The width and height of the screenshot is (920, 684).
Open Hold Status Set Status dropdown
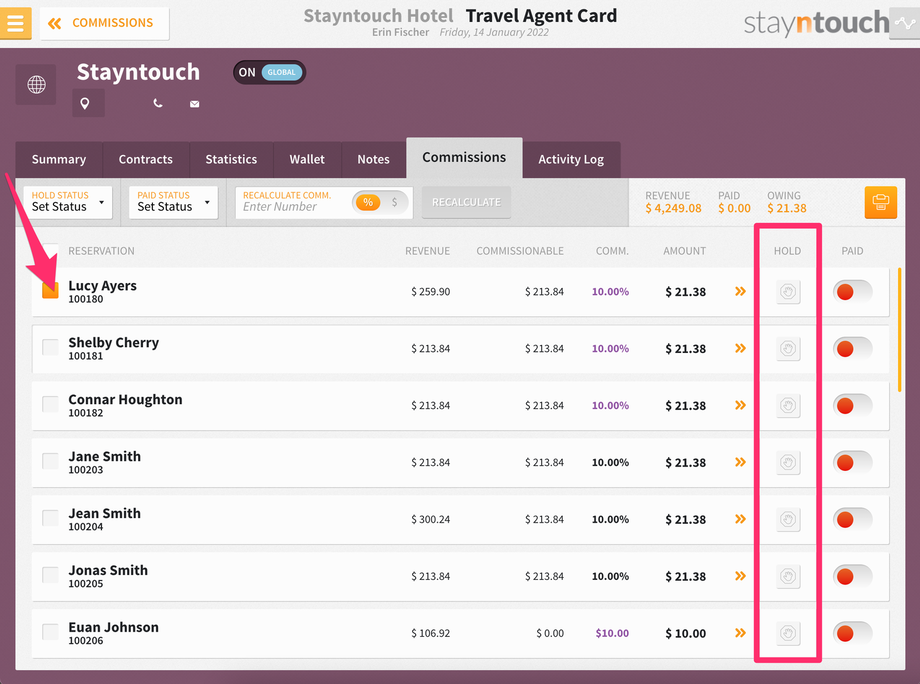[x=68, y=202]
